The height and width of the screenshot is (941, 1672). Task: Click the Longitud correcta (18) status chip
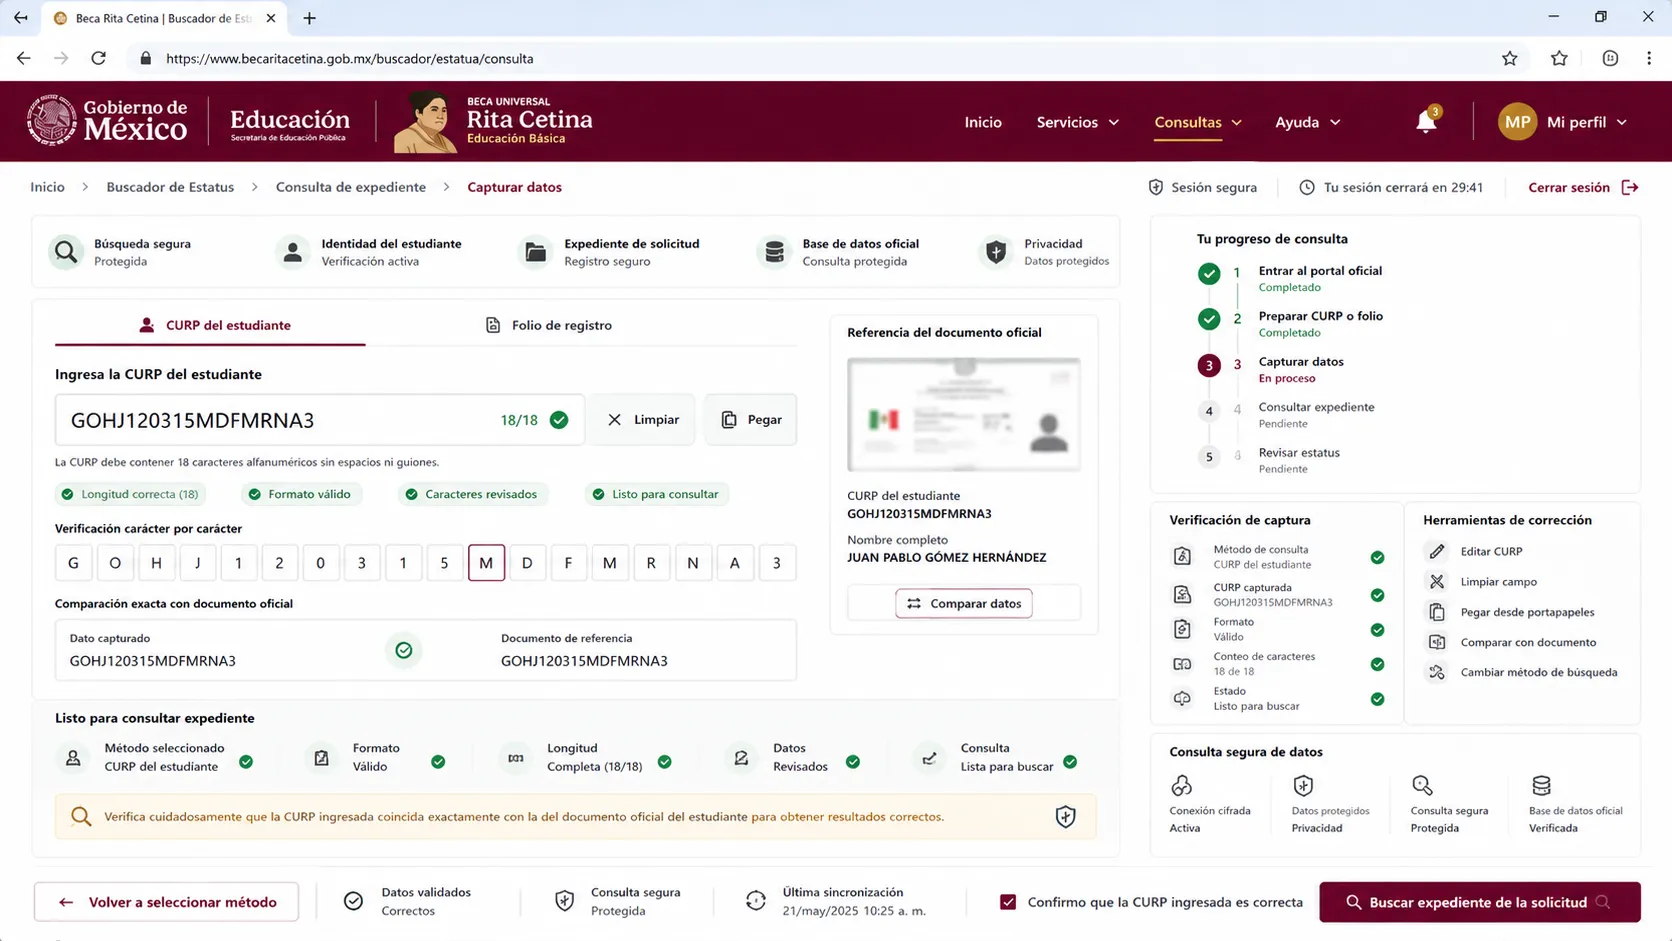(x=130, y=494)
